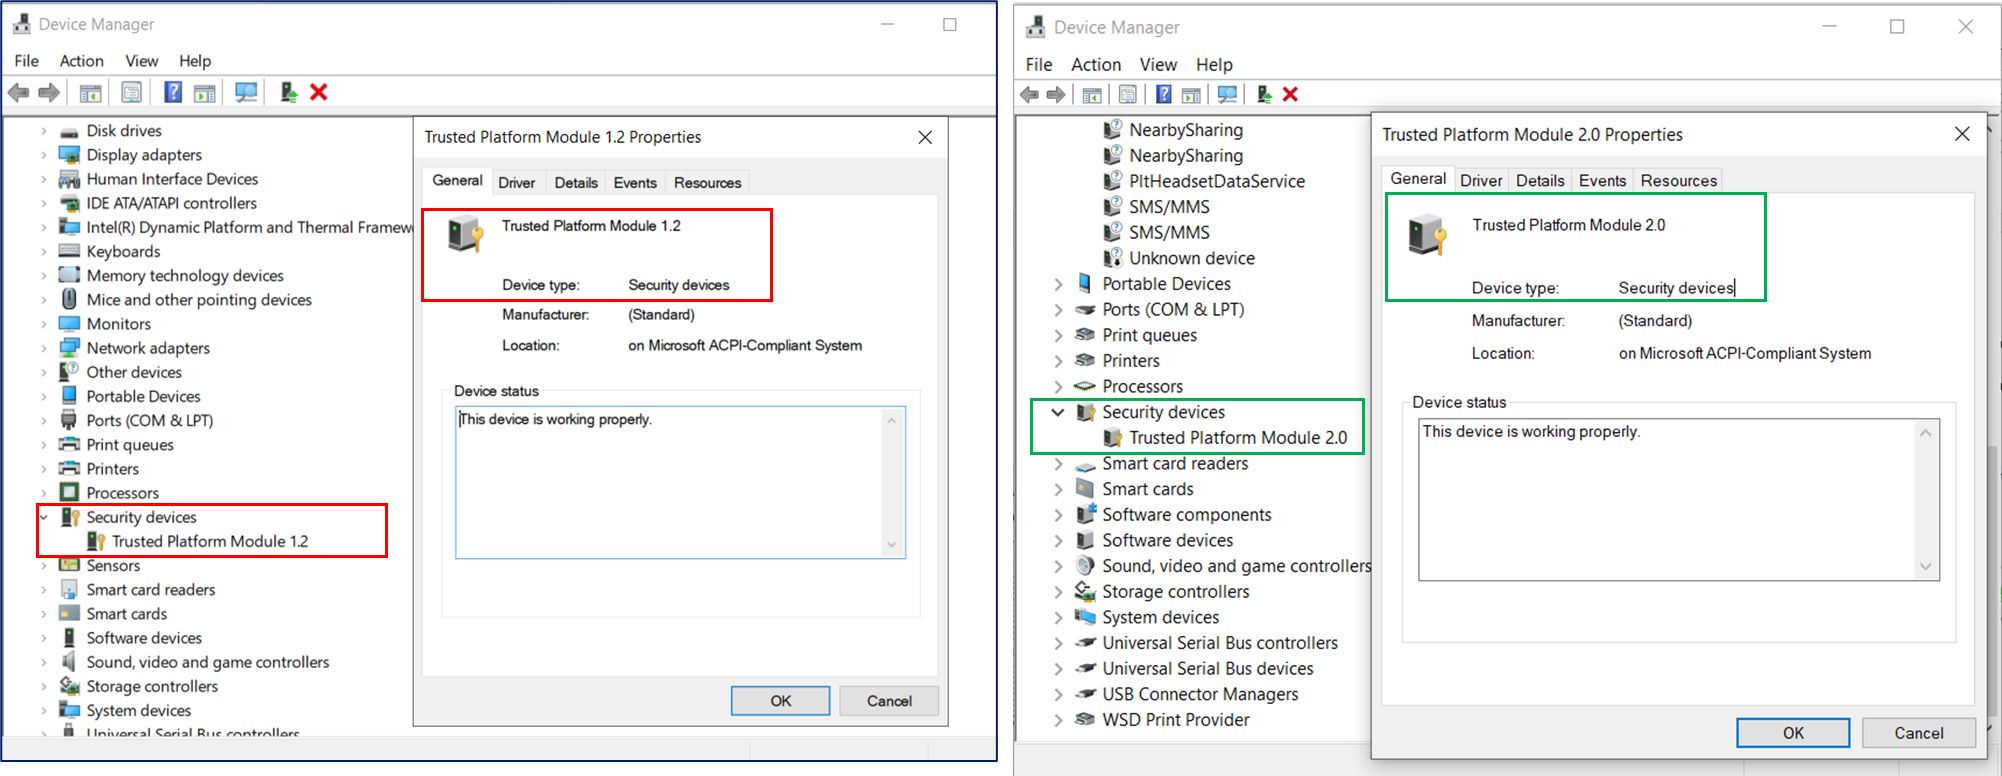This screenshot has height=776, width=2002.
Task: Click the Back arrow in the TPM 2.0 Device Manager toolbar
Action: 1030,94
